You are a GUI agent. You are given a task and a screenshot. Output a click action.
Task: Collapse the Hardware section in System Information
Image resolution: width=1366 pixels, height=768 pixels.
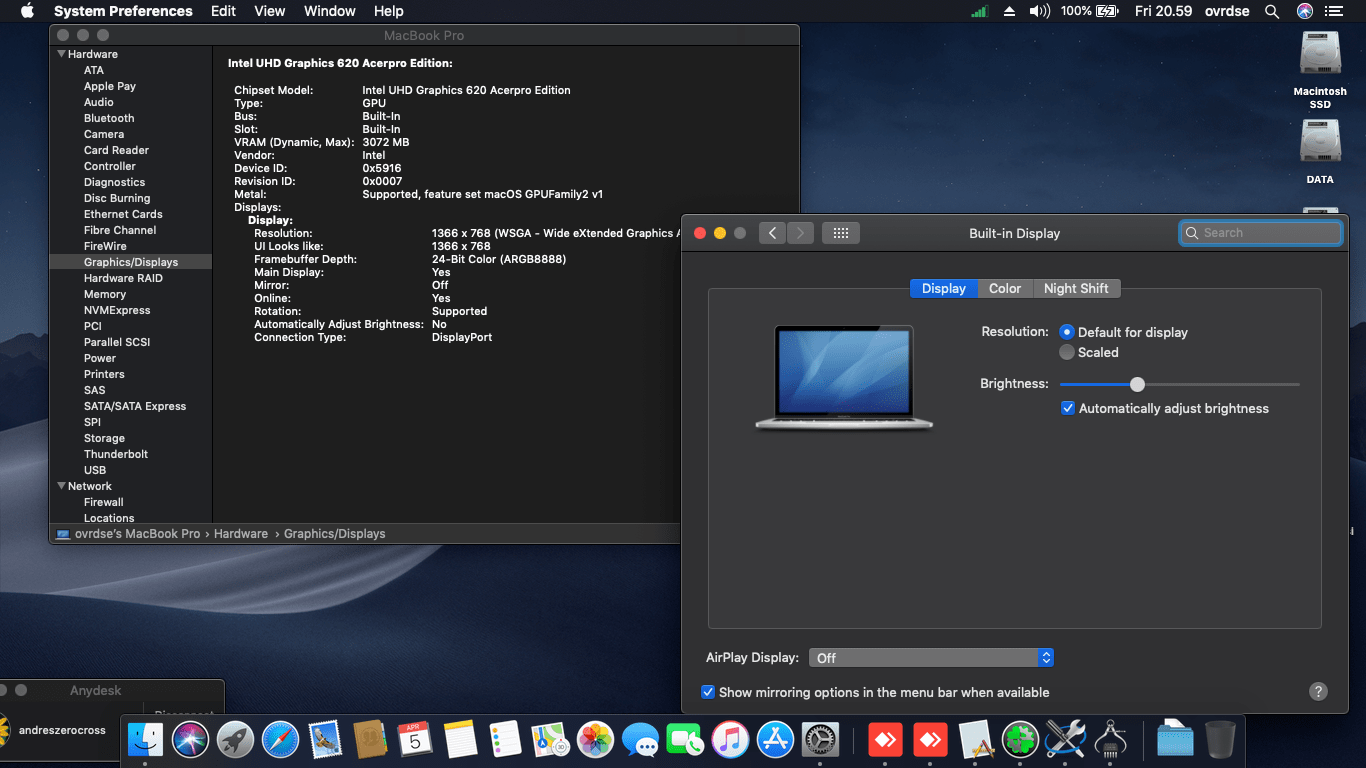[x=62, y=53]
